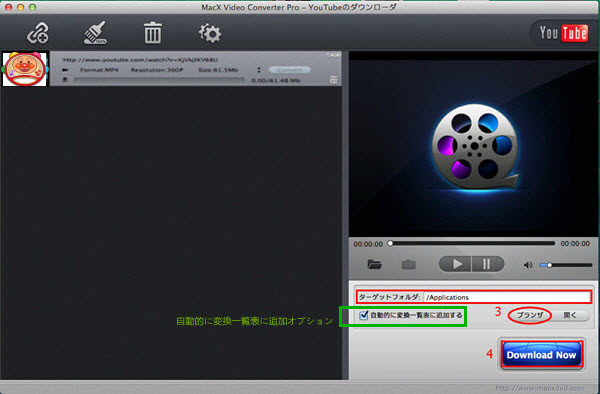Delete the video item with small trash icon
Screen dimensions: 600x394
click(x=334, y=80)
